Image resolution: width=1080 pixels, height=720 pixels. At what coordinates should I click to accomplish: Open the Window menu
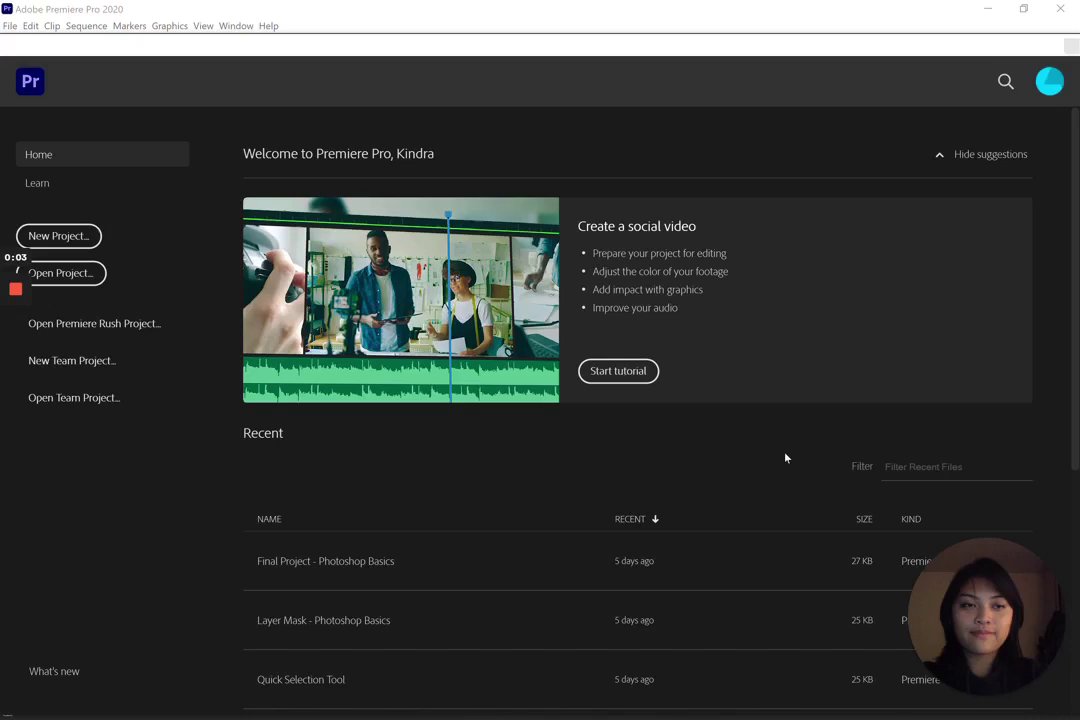(236, 26)
